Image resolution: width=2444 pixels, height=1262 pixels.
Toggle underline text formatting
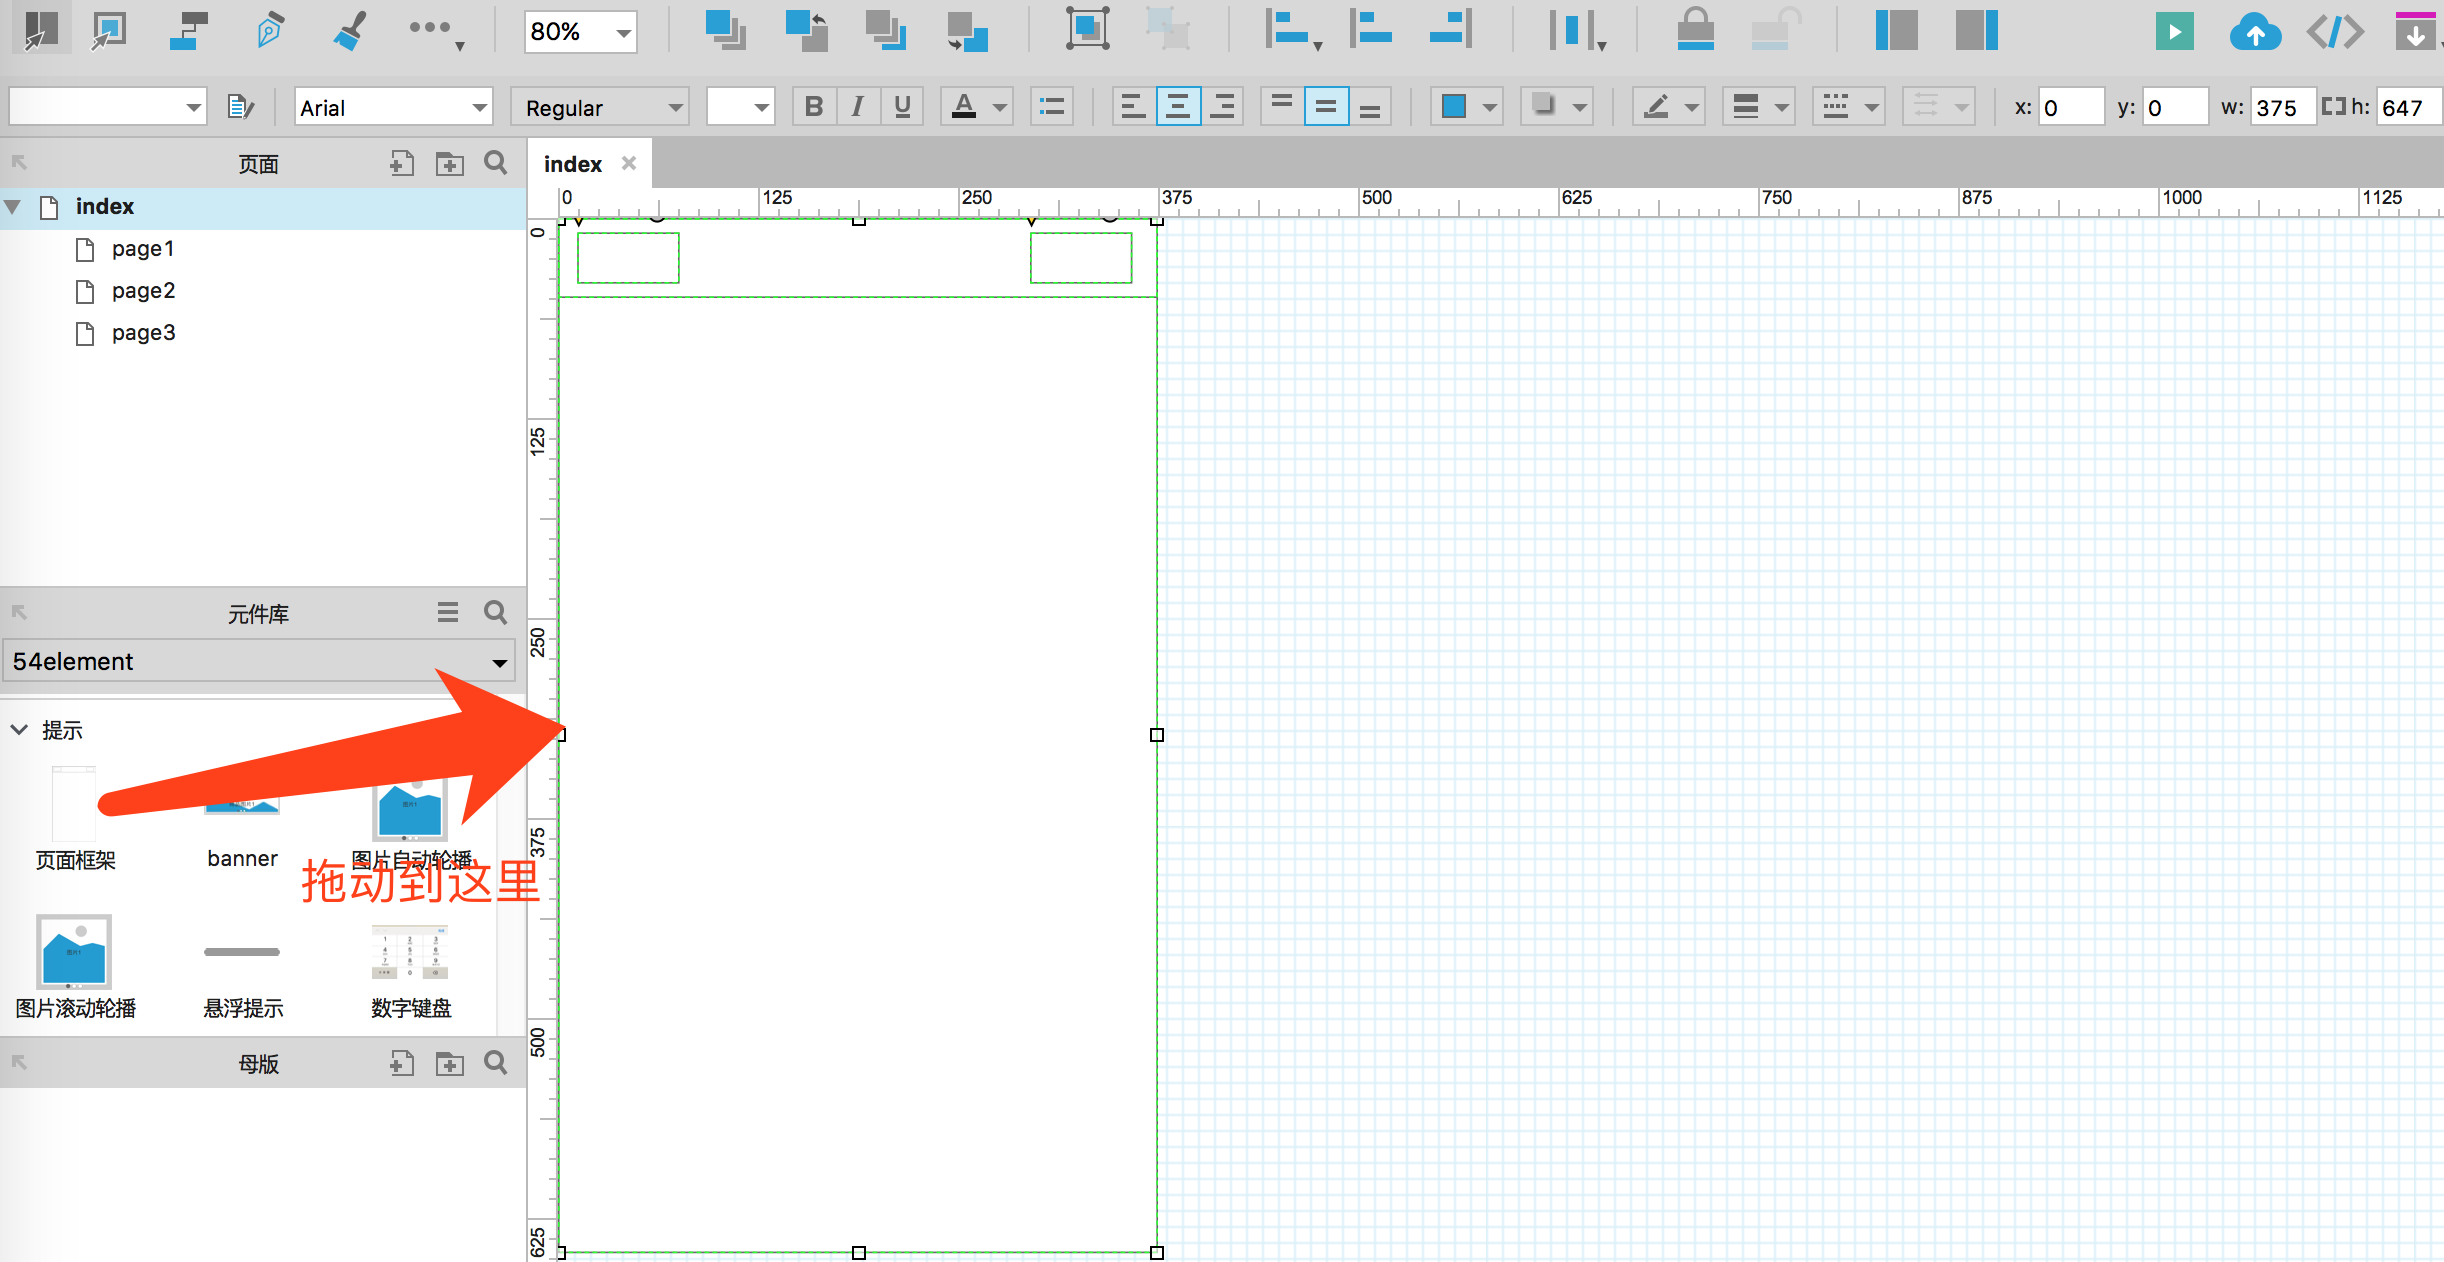click(x=902, y=107)
